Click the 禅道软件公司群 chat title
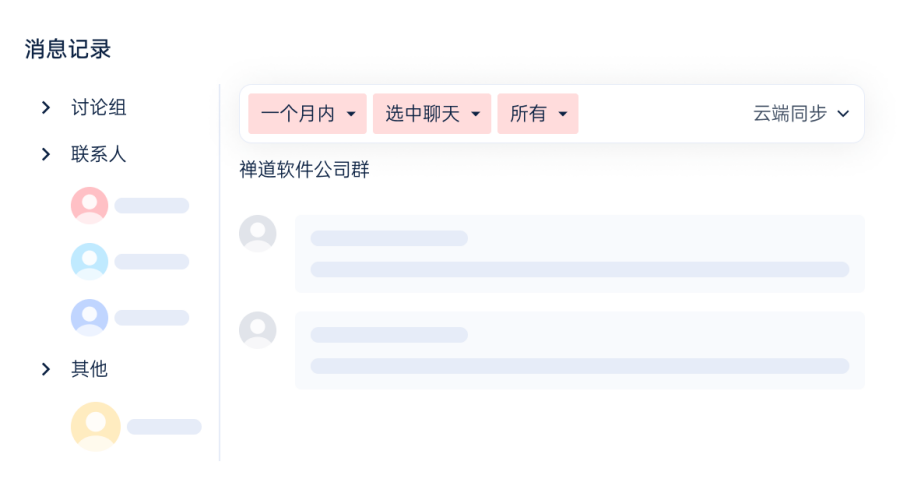900x500 pixels. [x=304, y=169]
